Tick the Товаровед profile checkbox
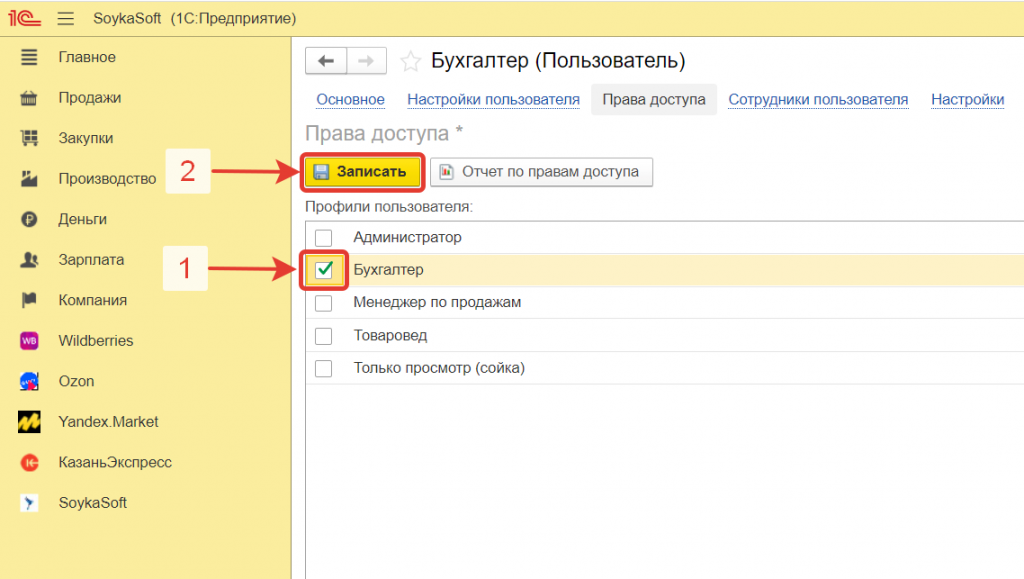 click(323, 335)
